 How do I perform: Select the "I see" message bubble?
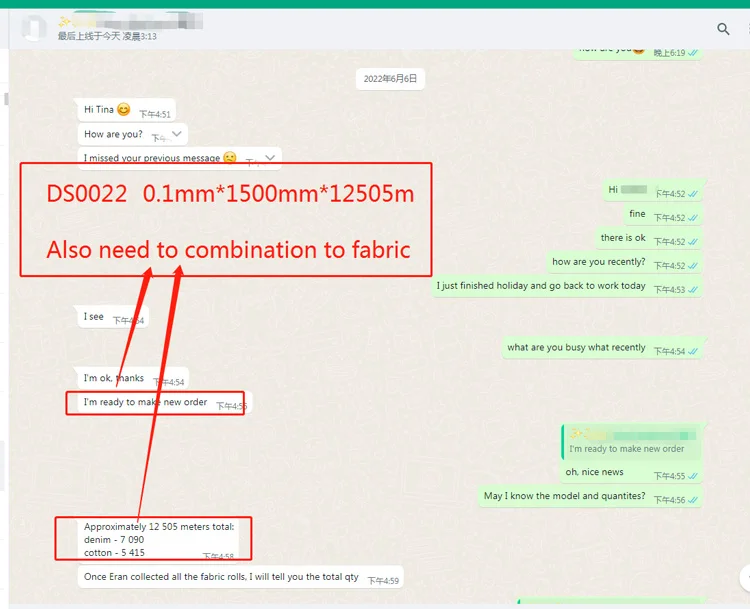tap(94, 317)
